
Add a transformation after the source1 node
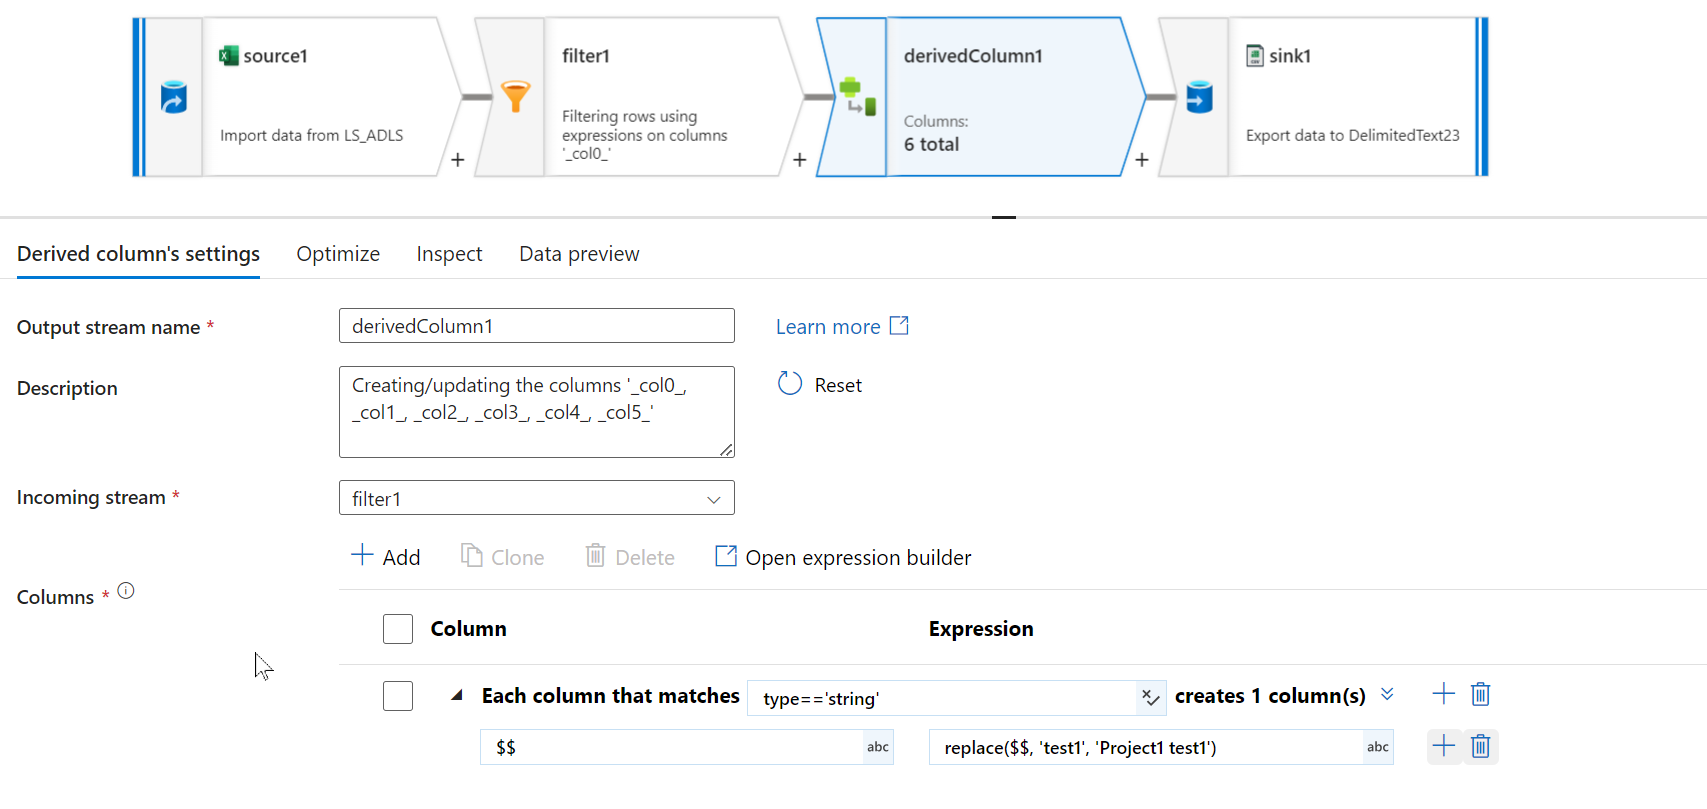458,160
